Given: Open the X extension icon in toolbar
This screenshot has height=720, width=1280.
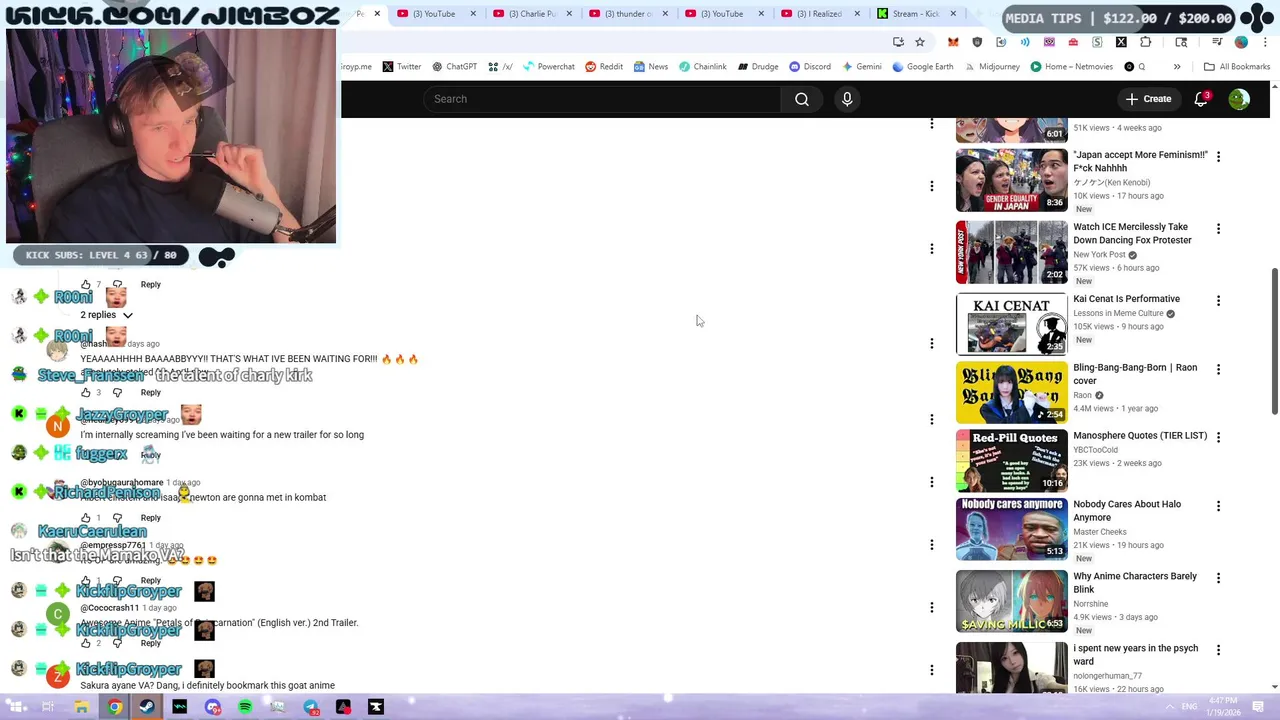Looking at the screenshot, I should click(1121, 42).
